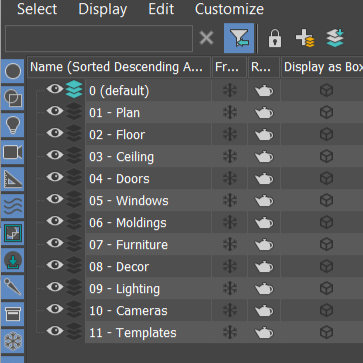363x363 pixels.
Task: Open the Select menu
Action: click(x=37, y=9)
